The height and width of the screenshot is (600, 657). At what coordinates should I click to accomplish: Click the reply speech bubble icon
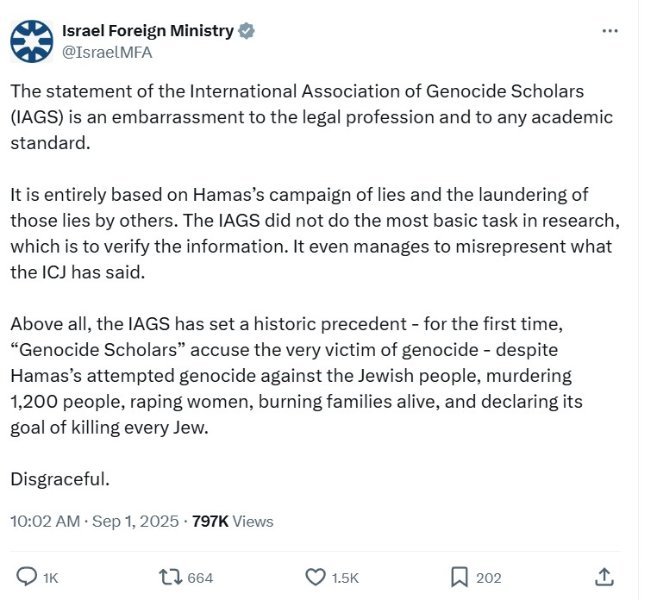[x=26, y=577]
